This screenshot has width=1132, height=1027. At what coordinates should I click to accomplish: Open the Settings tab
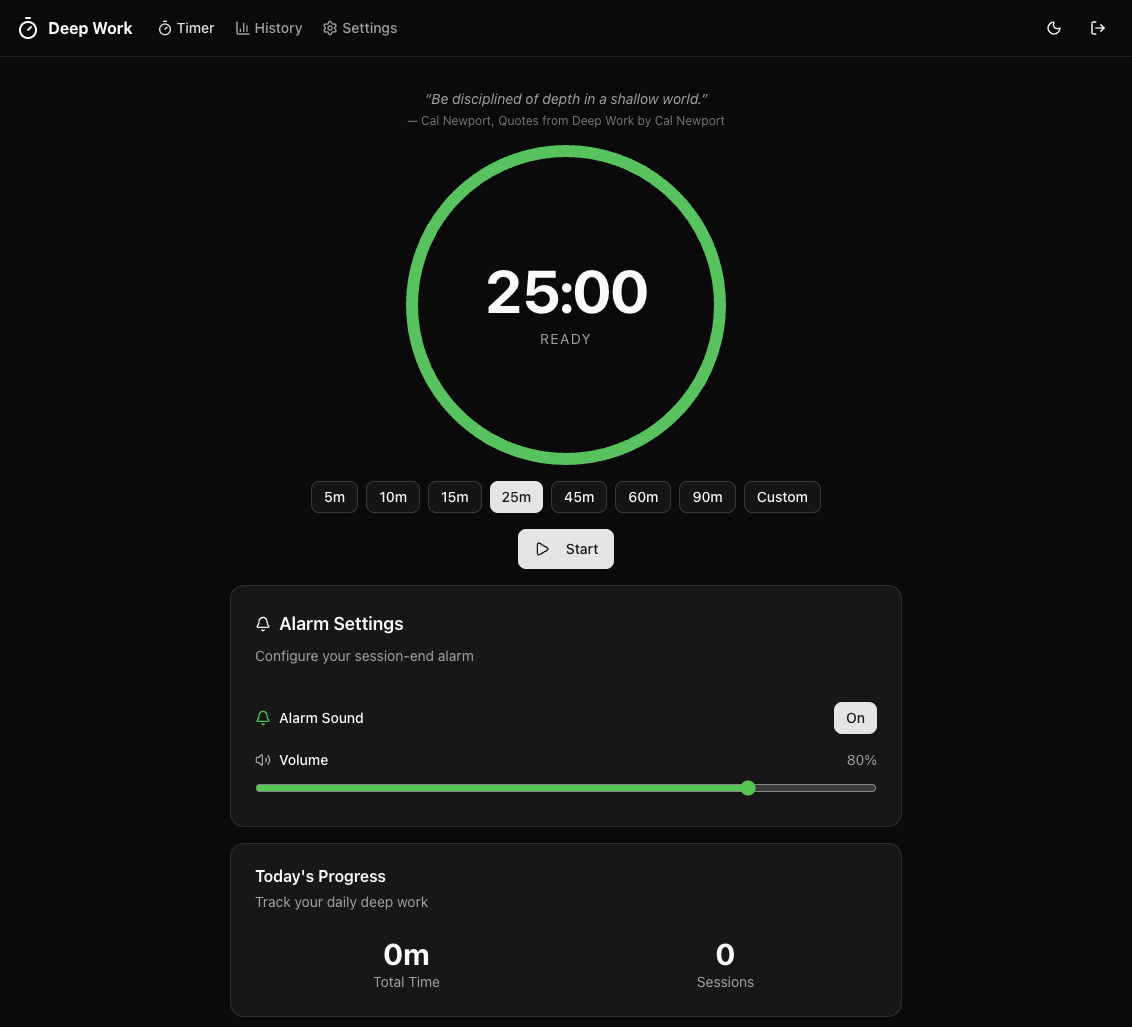360,28
